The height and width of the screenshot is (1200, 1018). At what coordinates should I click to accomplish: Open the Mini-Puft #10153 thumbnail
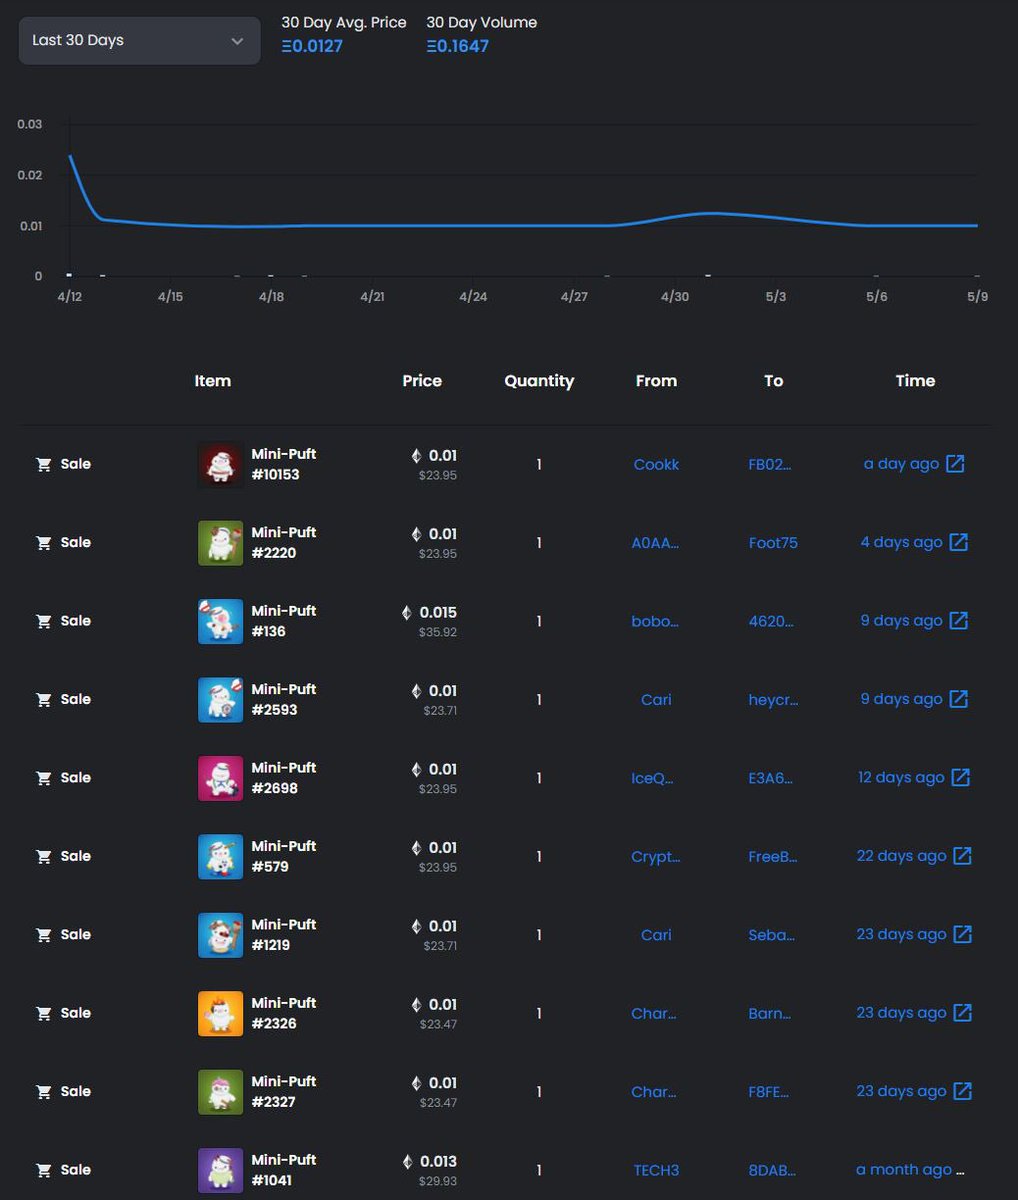pyautogui.click(x=220, y=464)
